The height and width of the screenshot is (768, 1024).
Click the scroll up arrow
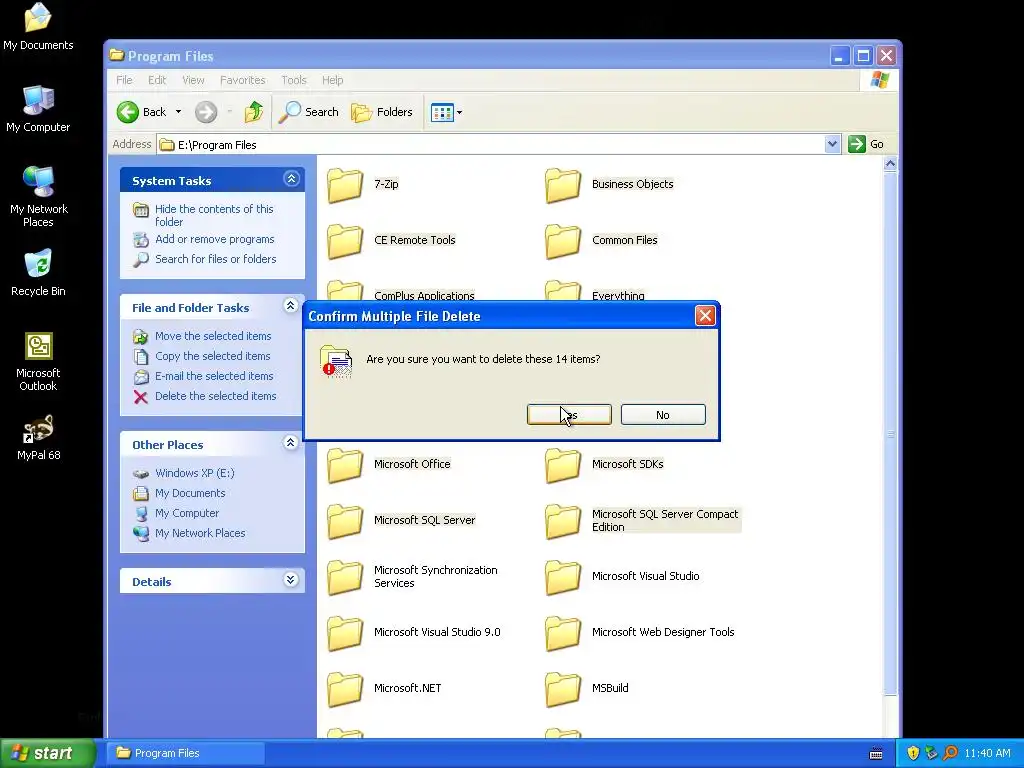890,164
